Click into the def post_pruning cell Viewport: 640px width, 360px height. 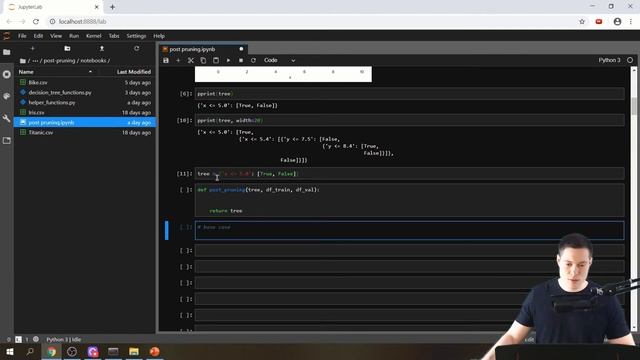click(x=409, y=200)
